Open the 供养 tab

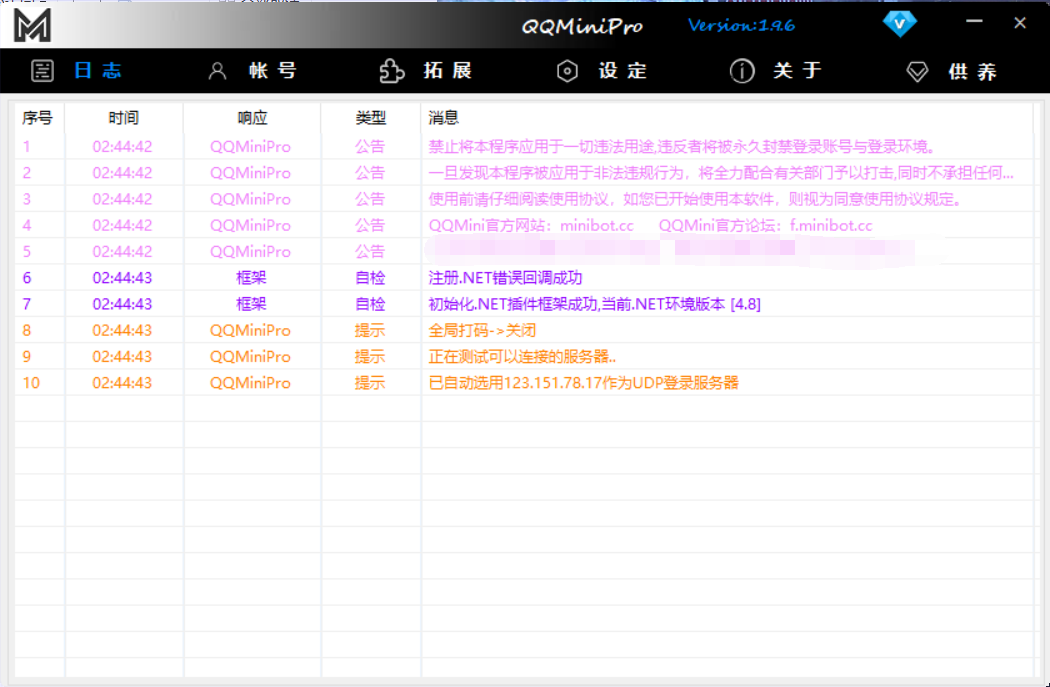[x=973, y=71]
